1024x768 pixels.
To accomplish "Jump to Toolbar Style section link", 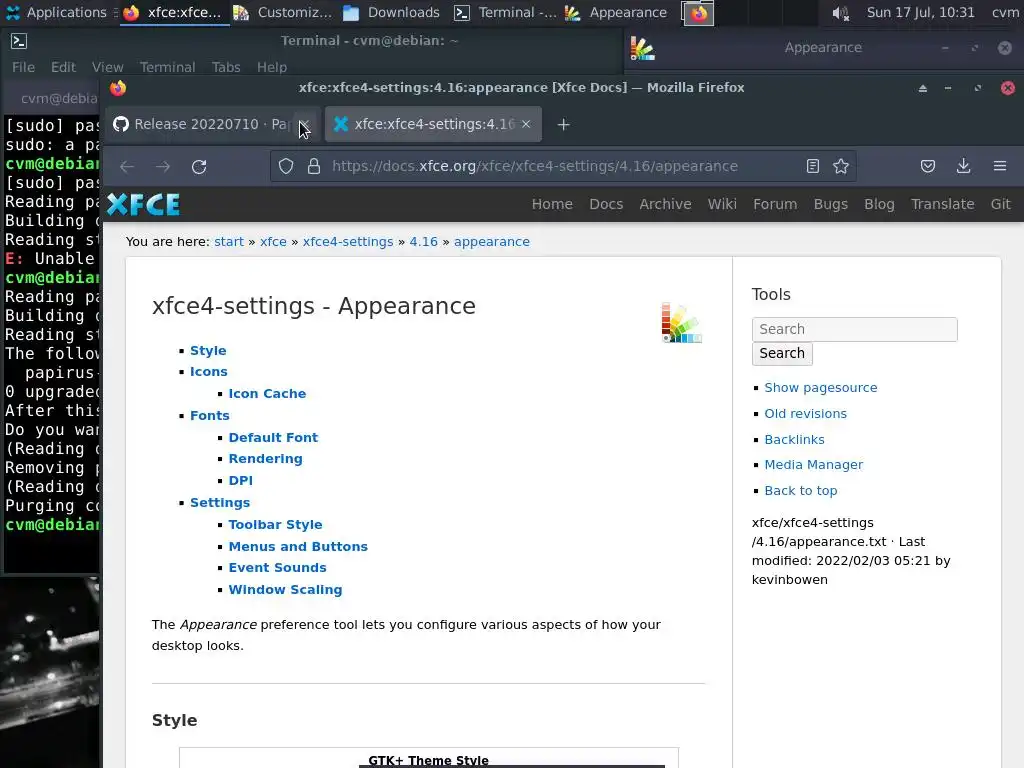I will point(275,525).
